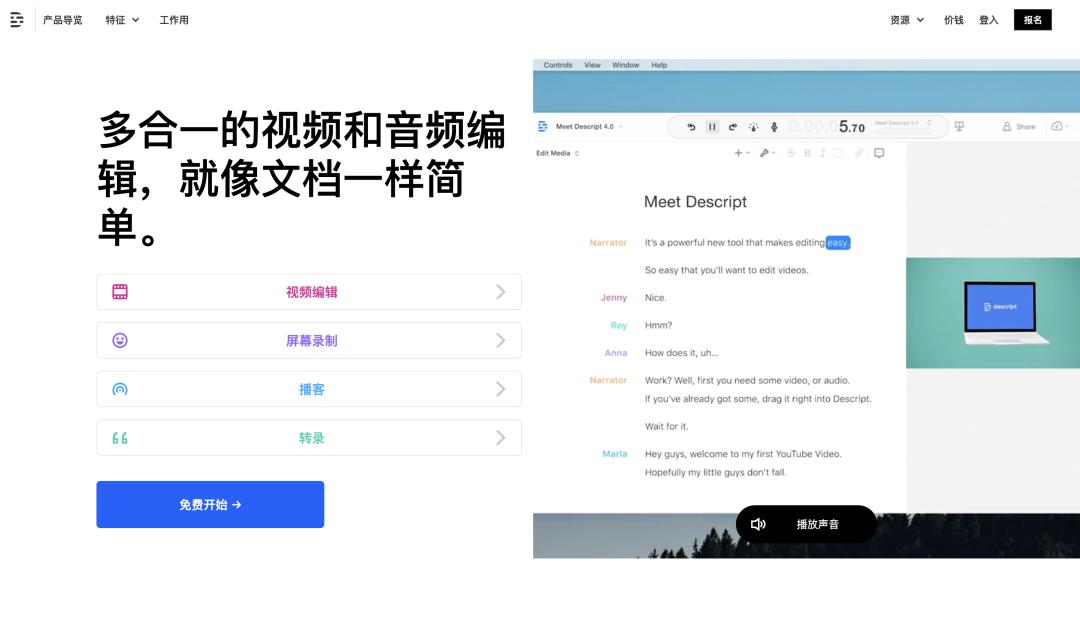The image size is (1080, 620).
Task: Click the box icon in the editor toolbar
Action: tap(838, 153)
